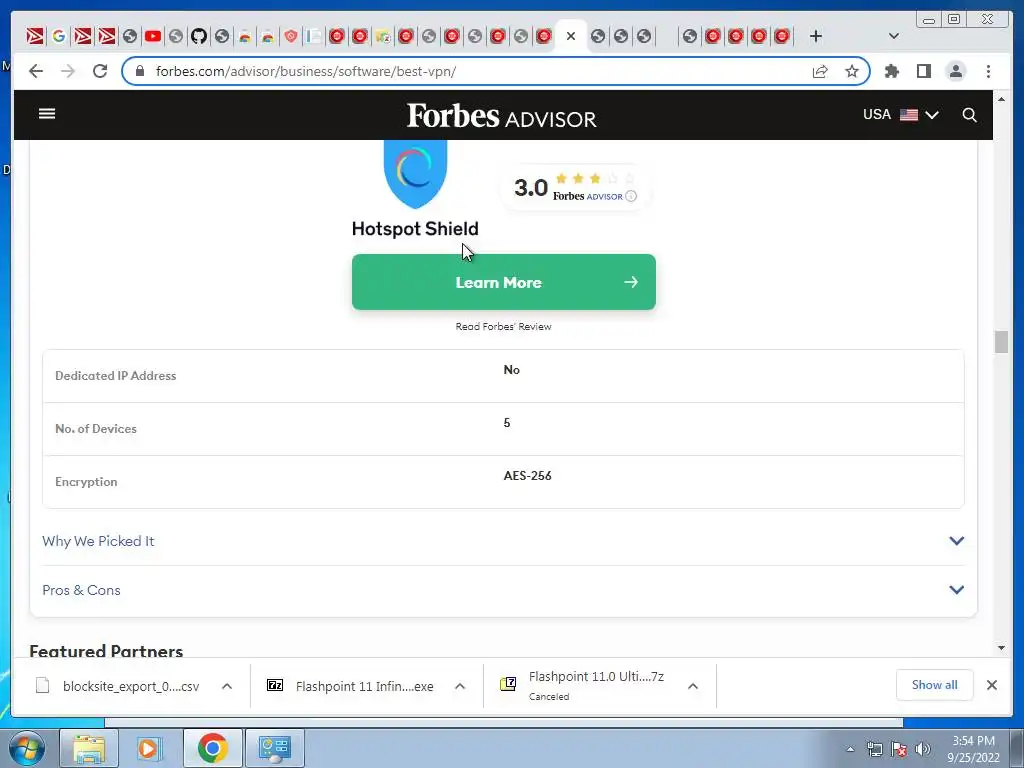
Task: Click the green Learn More button
Action: coord(504,282)
